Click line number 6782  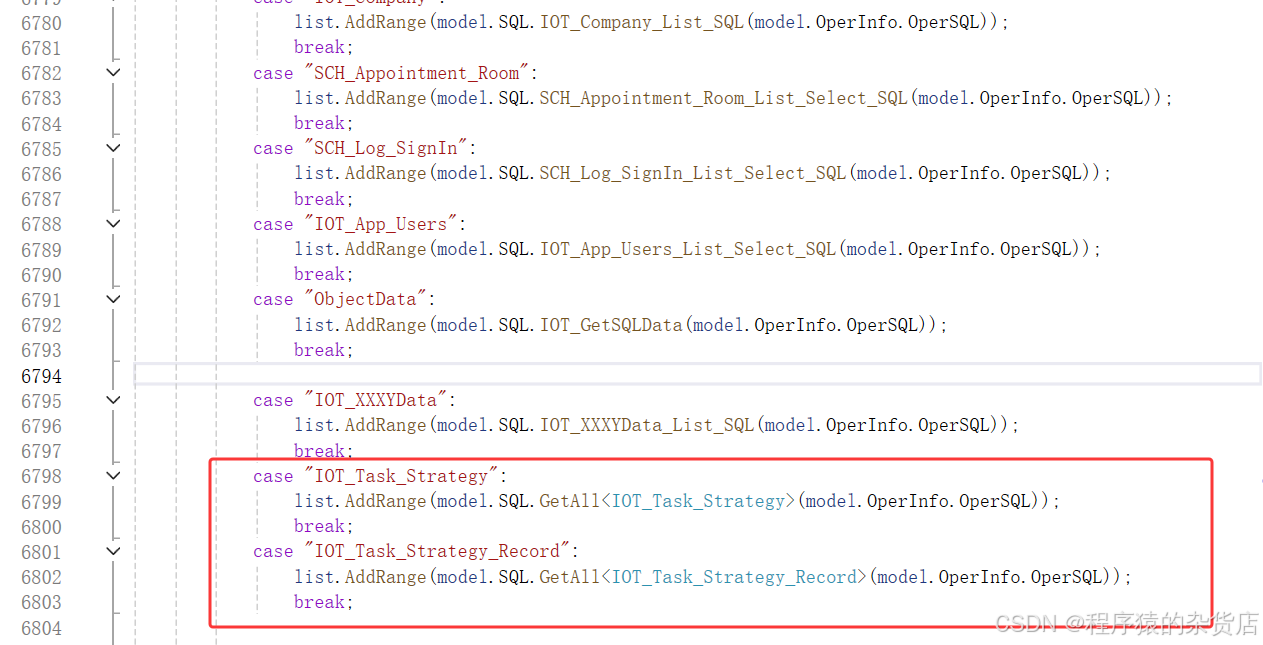pyautogui.click(x=41, y=73)
